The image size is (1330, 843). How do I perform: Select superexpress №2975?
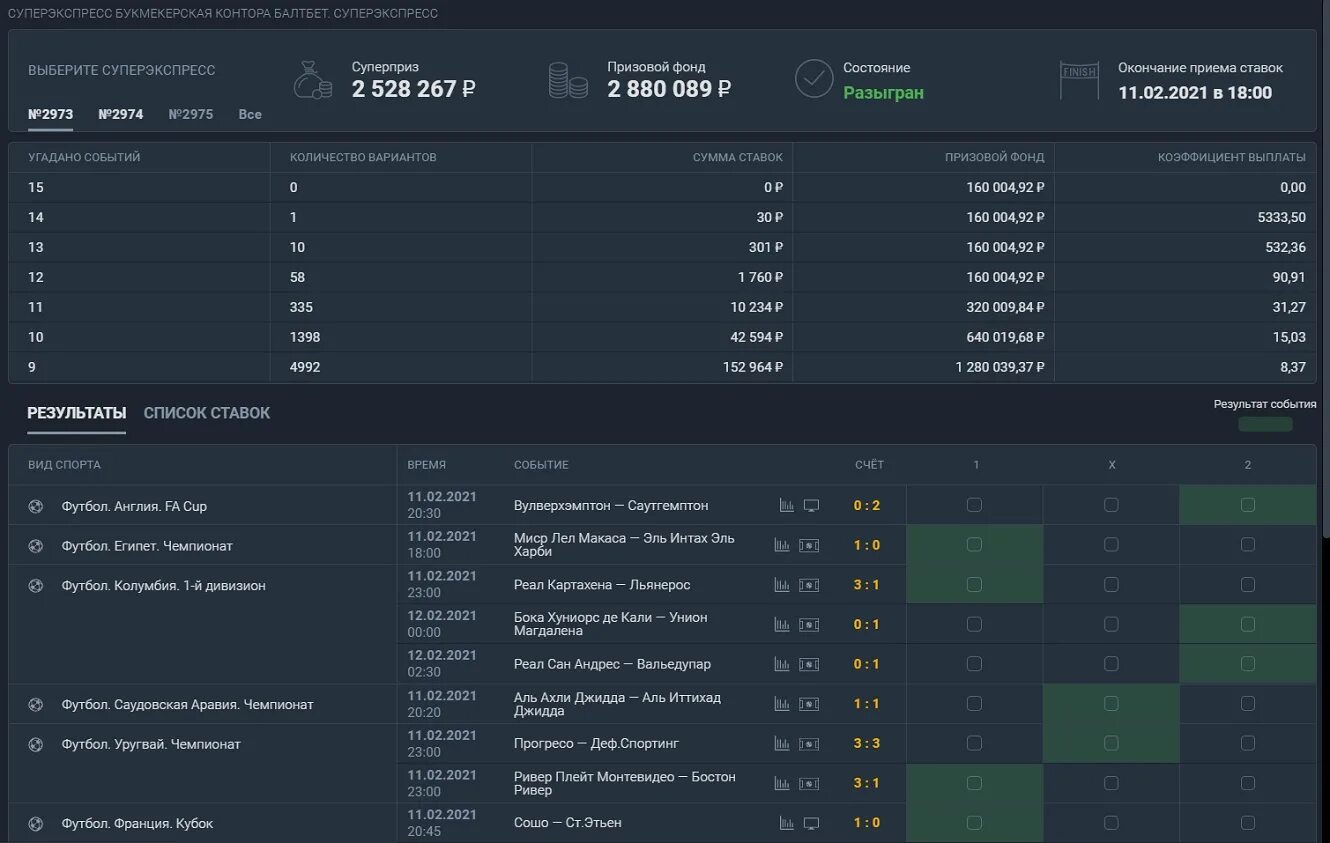click(191, 114)
